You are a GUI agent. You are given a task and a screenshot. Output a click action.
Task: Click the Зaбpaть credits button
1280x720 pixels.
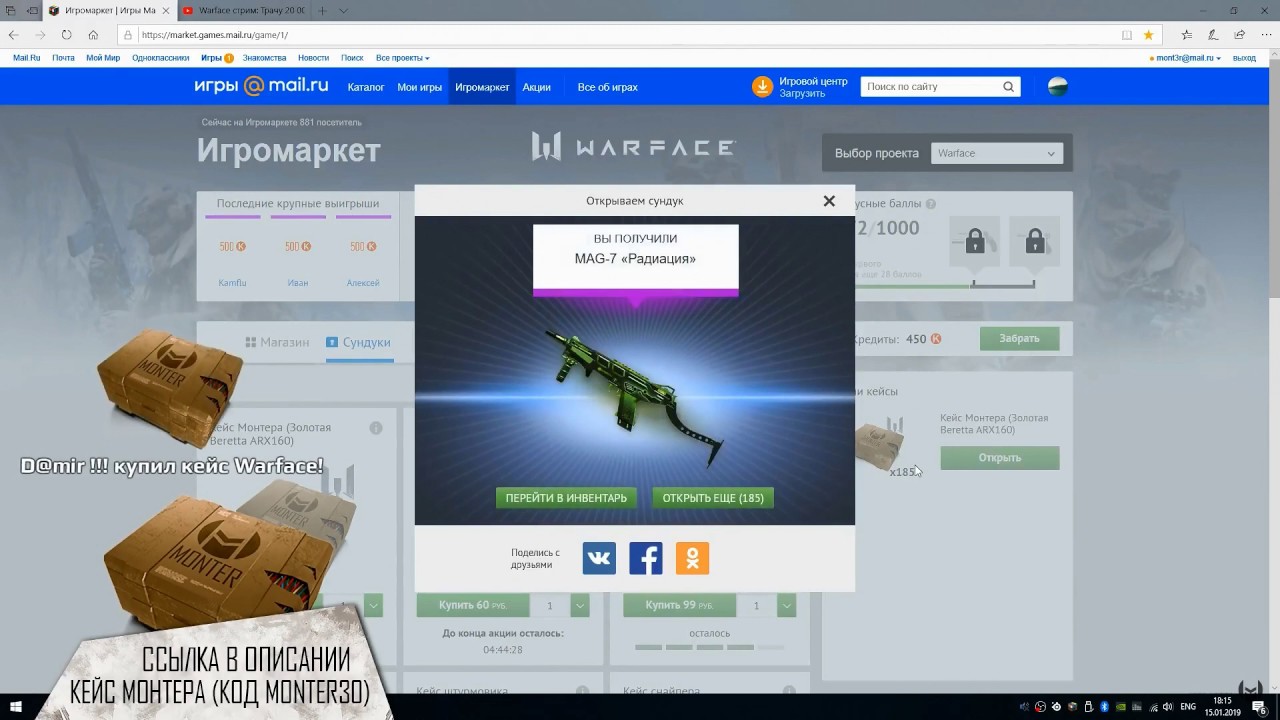click(1019, 338)
